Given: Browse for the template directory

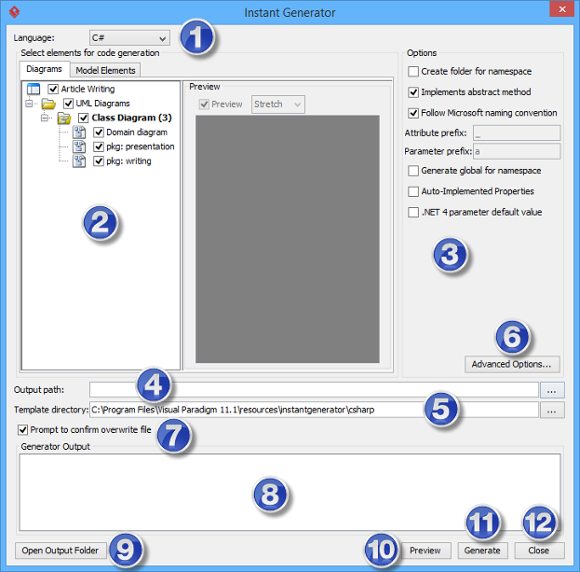Looking at the screenshot, I should tap(552, 410).
